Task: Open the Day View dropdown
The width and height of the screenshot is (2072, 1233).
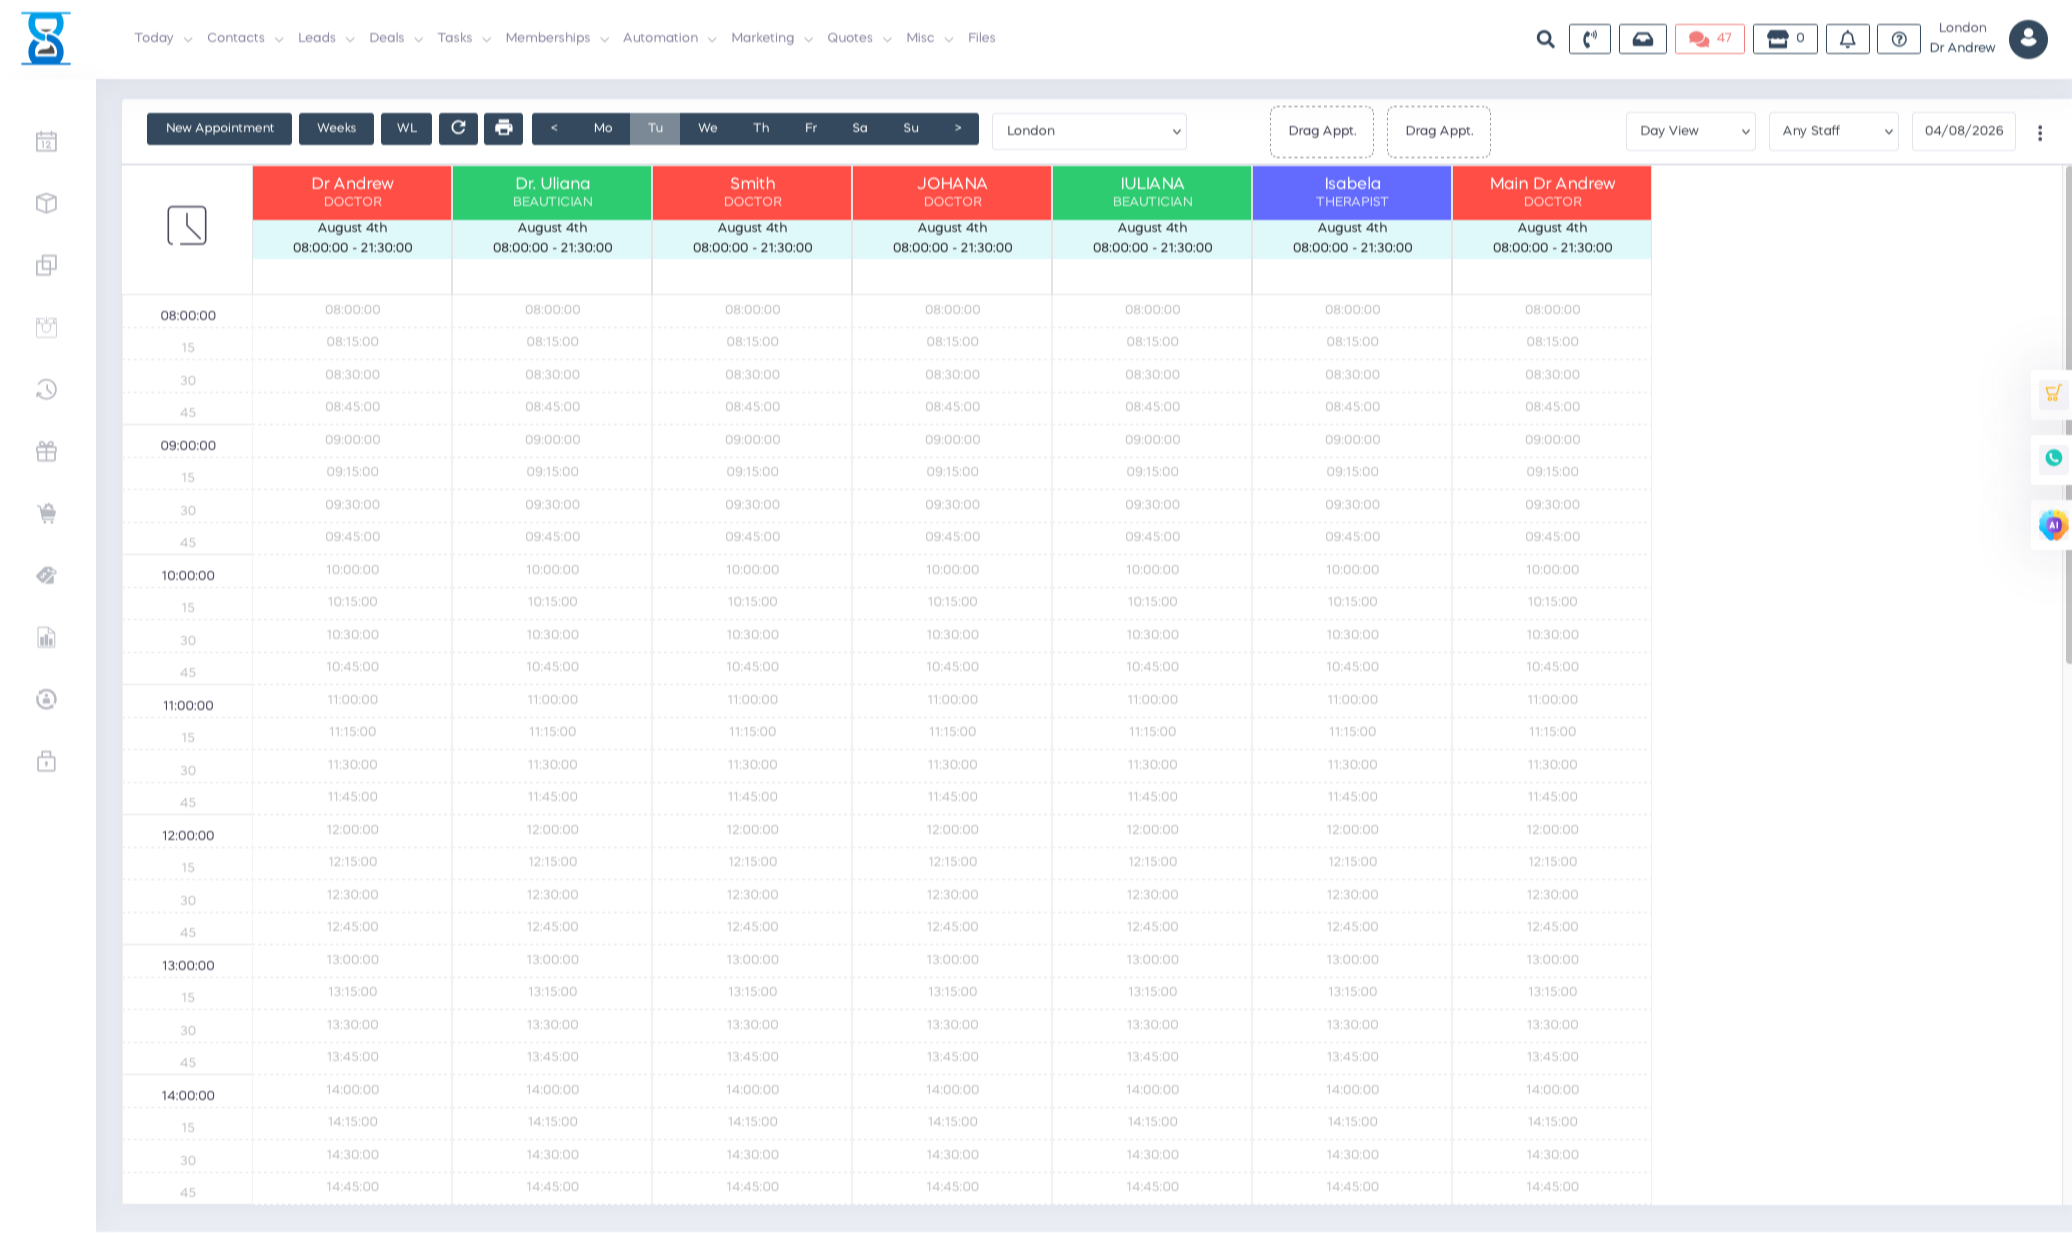Action: click(1691, 131)
